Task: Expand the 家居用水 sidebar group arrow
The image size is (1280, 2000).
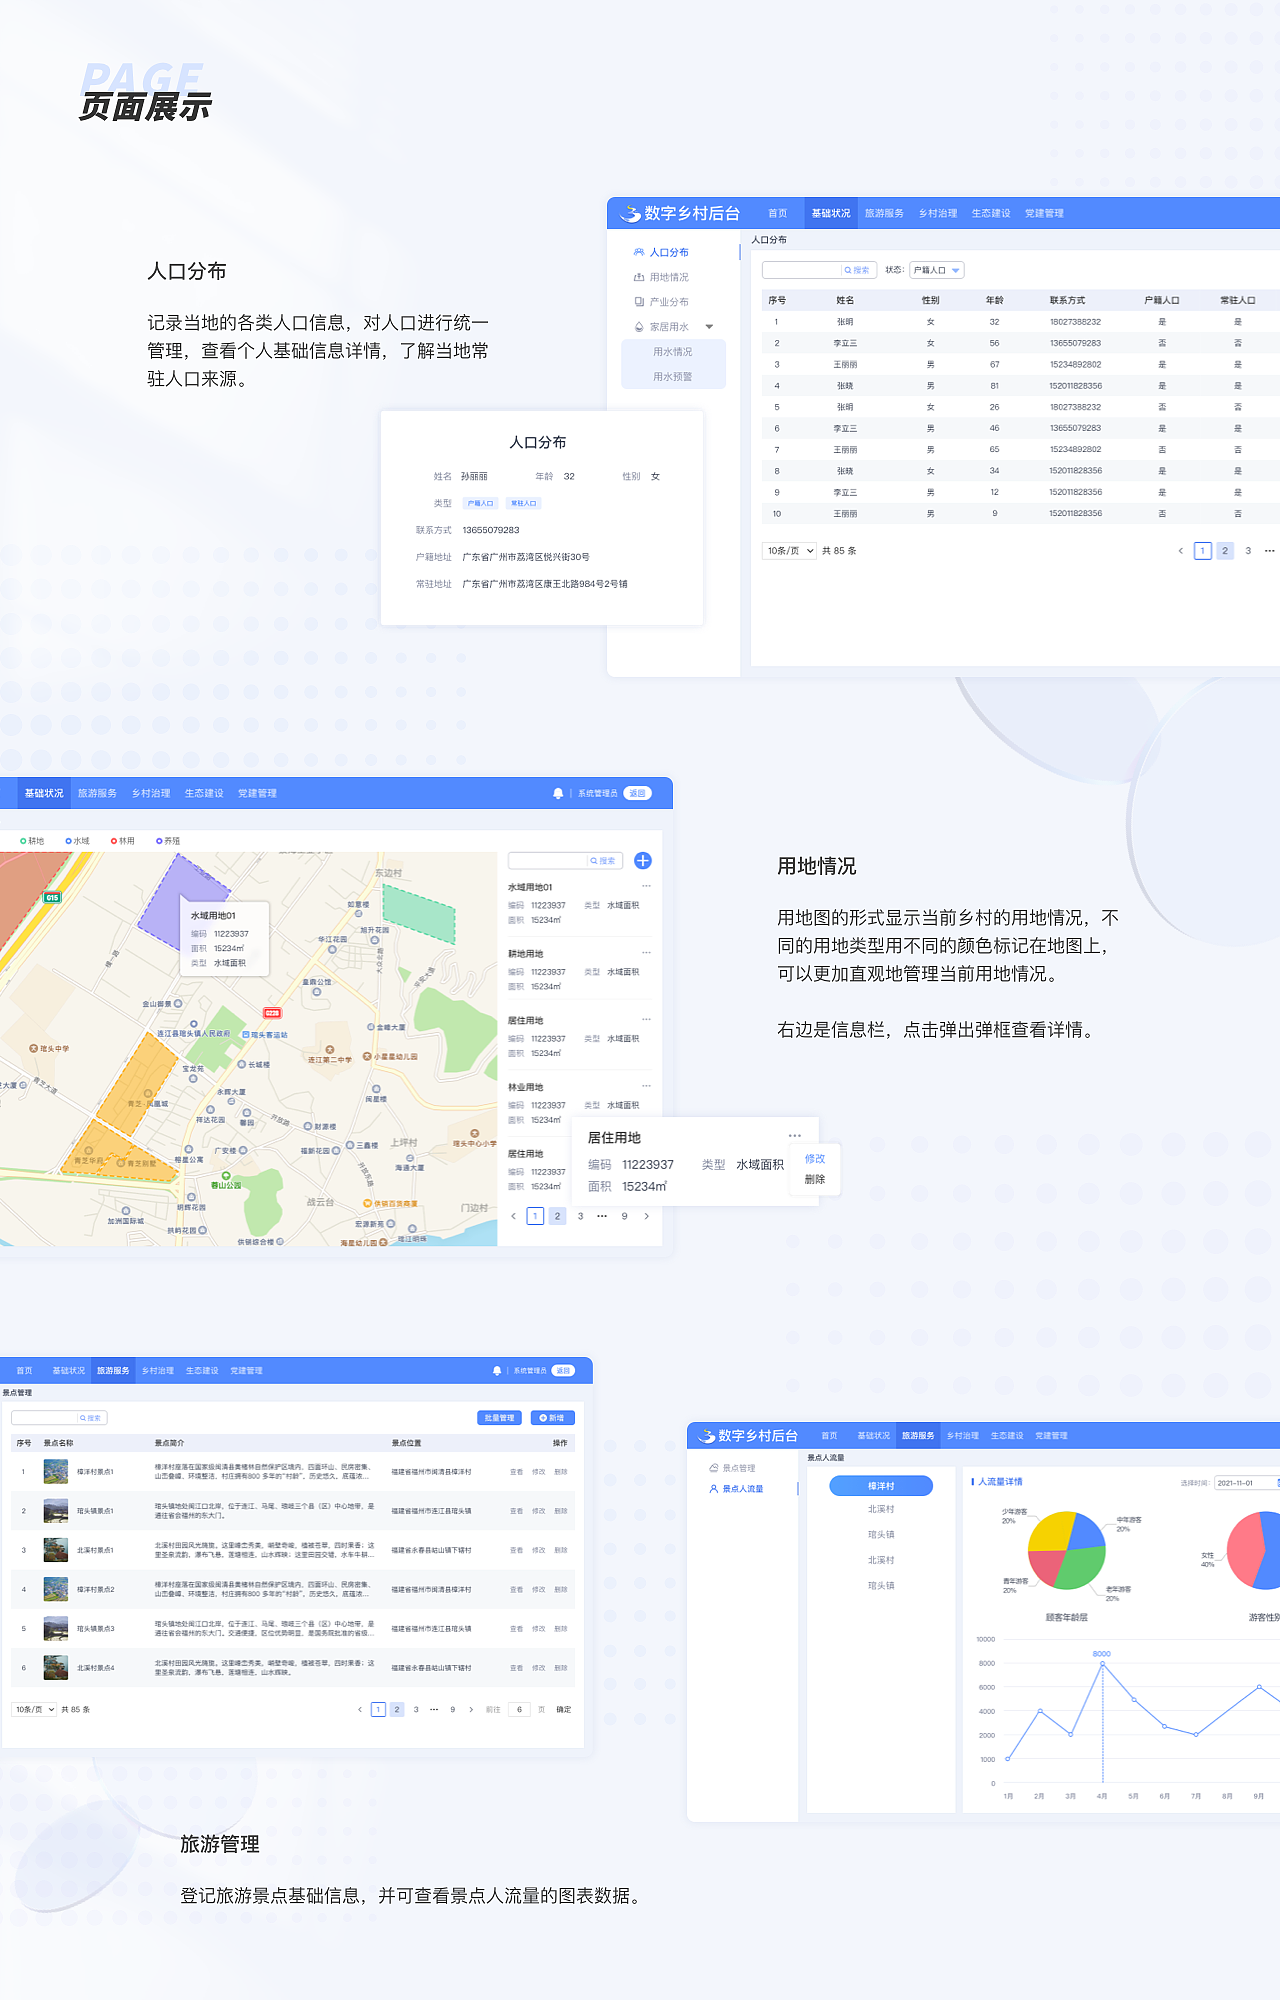Action: tap(709, 327)
